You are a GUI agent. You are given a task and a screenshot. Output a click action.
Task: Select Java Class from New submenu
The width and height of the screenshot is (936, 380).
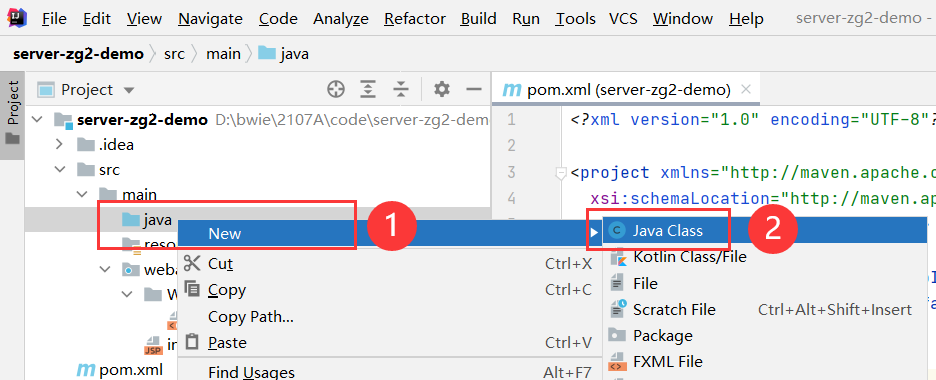(765, 230)
